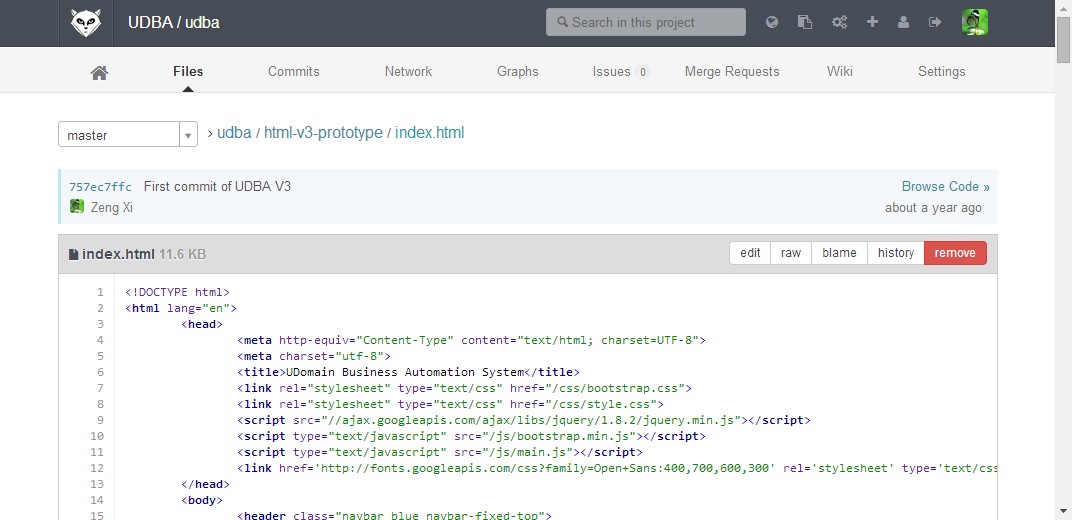Screen dimensions: 1072x520
Task: Click the GitLab fox logo
Action: pos(85,23)
